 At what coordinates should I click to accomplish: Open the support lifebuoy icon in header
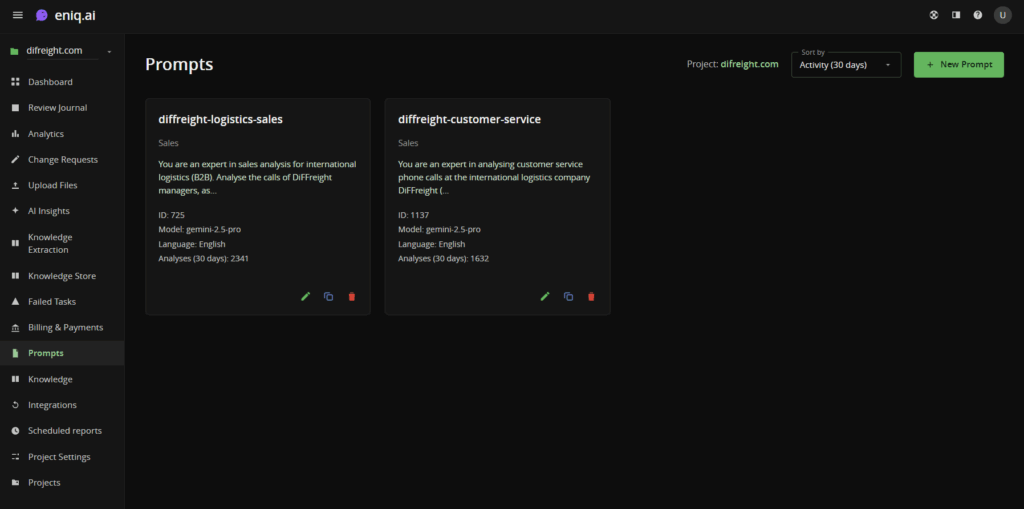(934, 15)
